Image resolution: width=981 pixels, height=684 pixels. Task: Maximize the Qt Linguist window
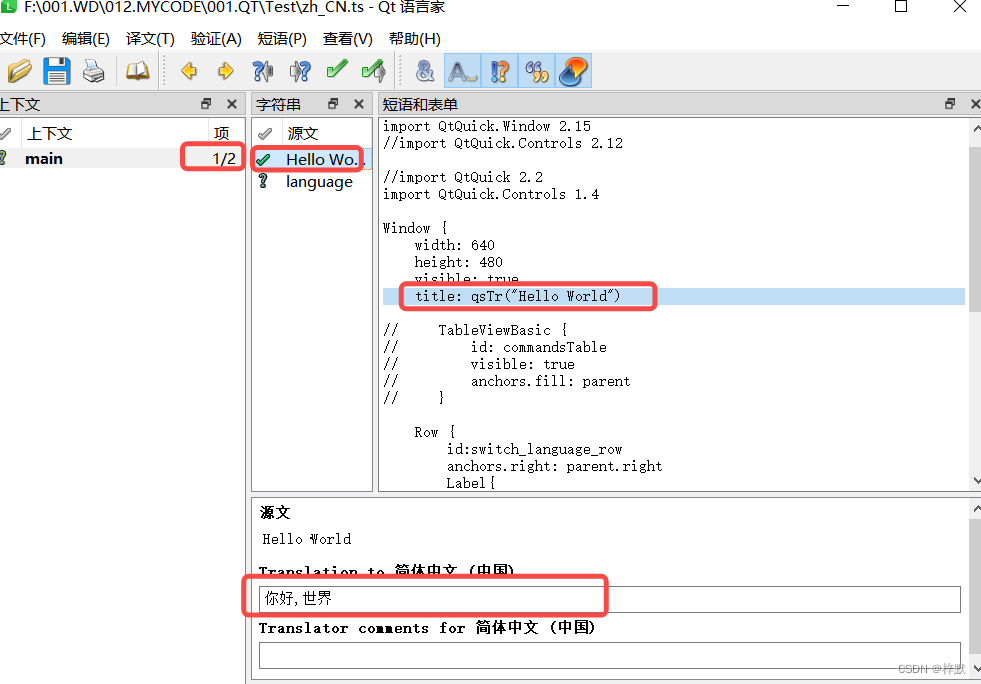click(x=901, y=7)
